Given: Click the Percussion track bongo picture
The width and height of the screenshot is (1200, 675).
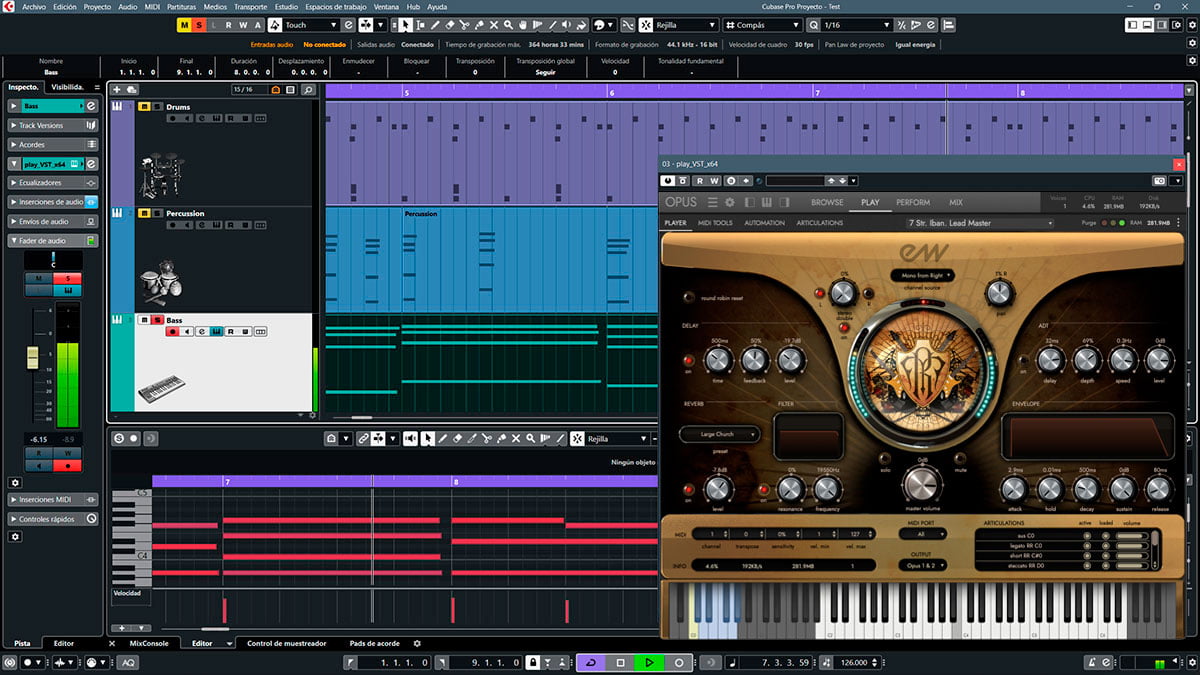Looking at the screenshot, I should [159, 282].
